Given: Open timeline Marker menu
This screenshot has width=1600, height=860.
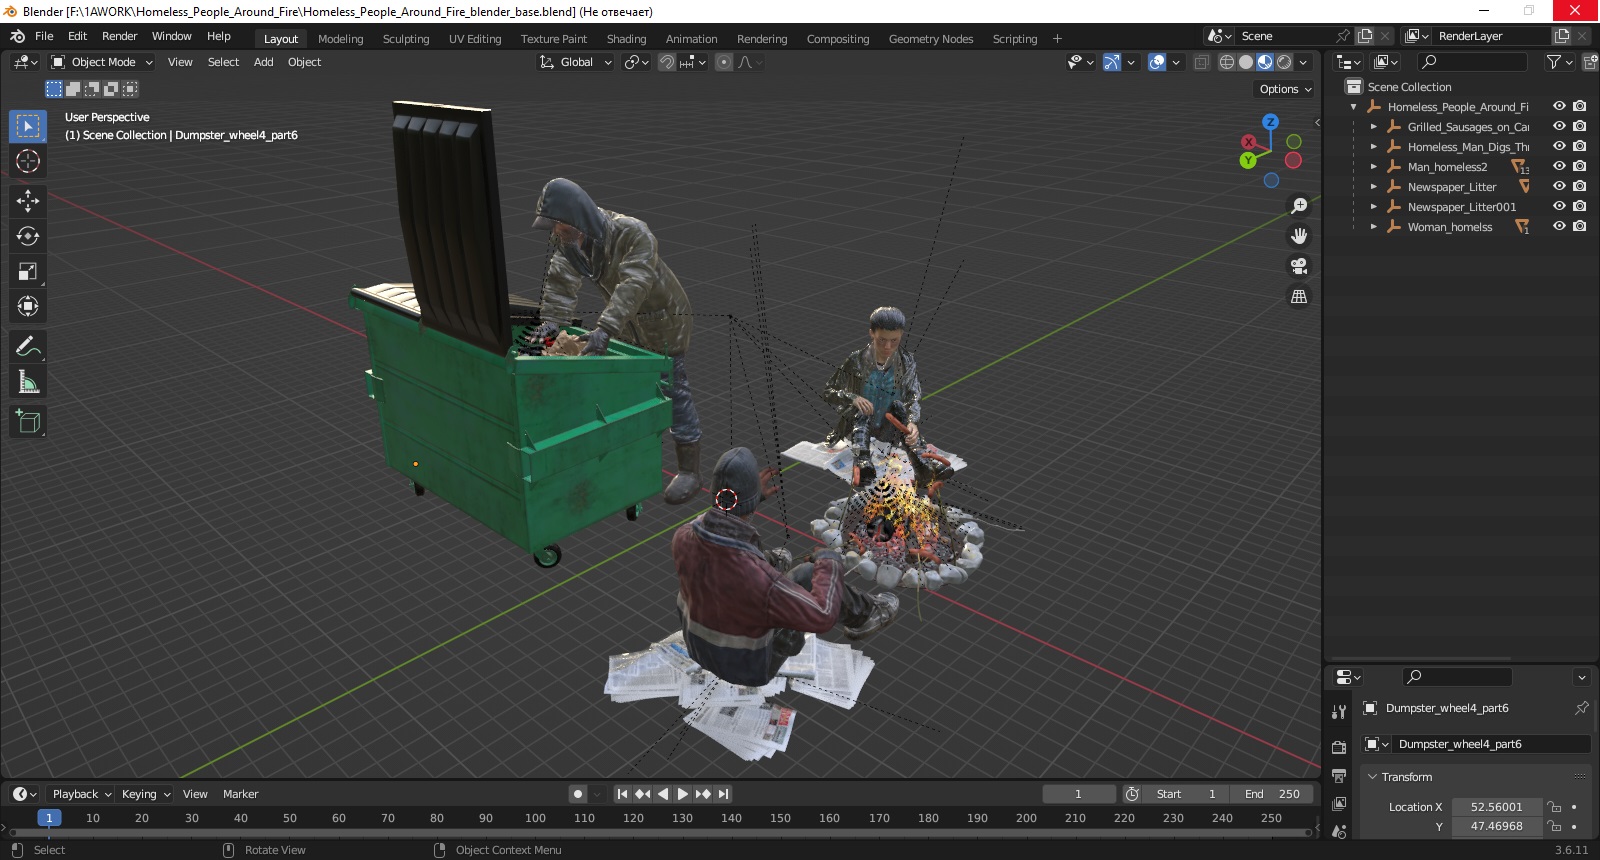Looking at the screenshot, I should pos(240,794).
